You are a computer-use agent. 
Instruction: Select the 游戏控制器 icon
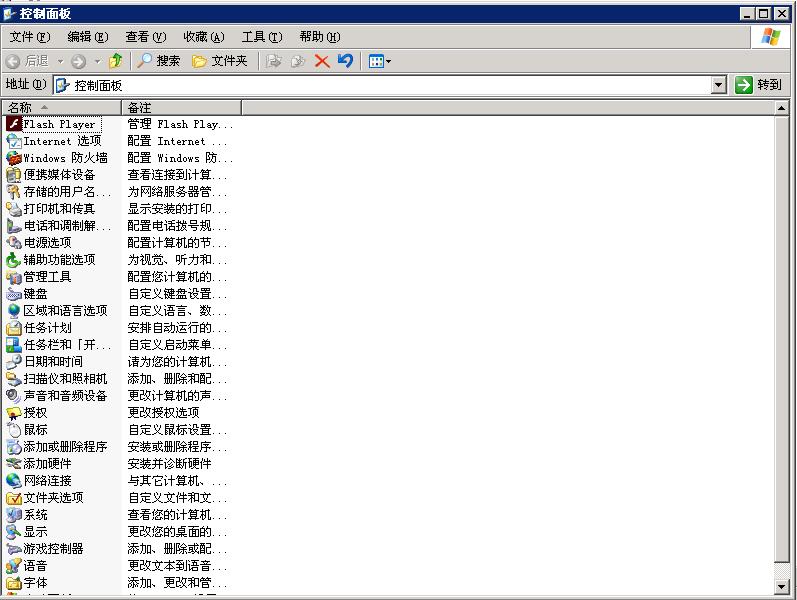point(14,549)
